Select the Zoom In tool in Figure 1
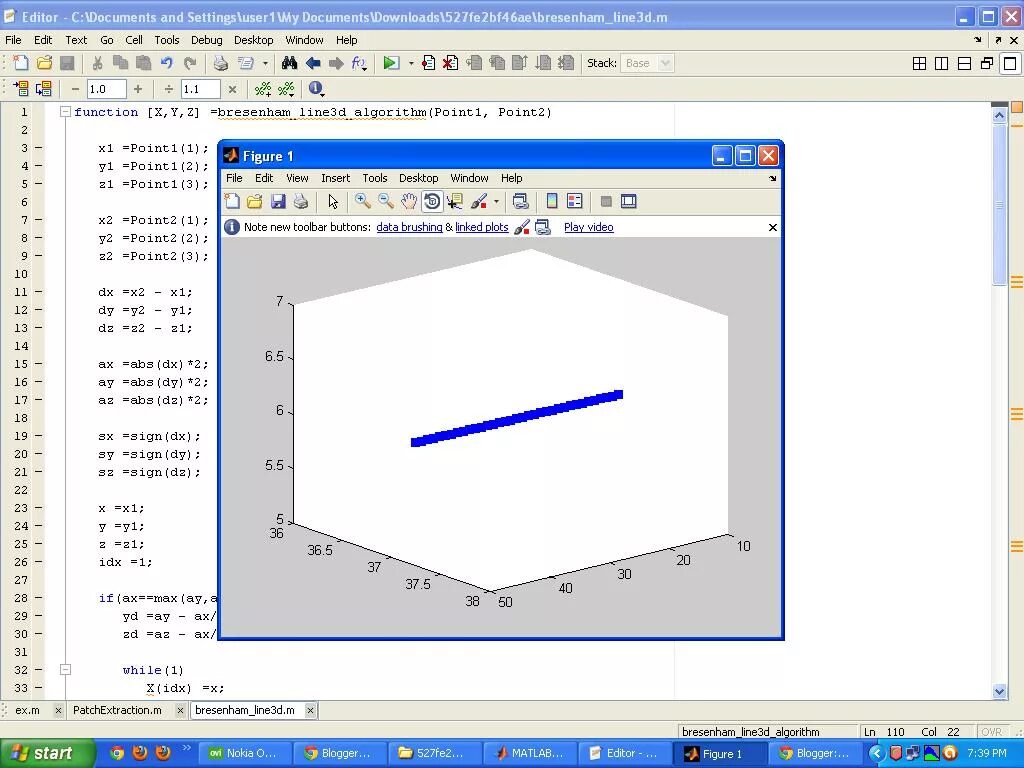The height and width of the screenshot is (768, 1024). (362, 201)
